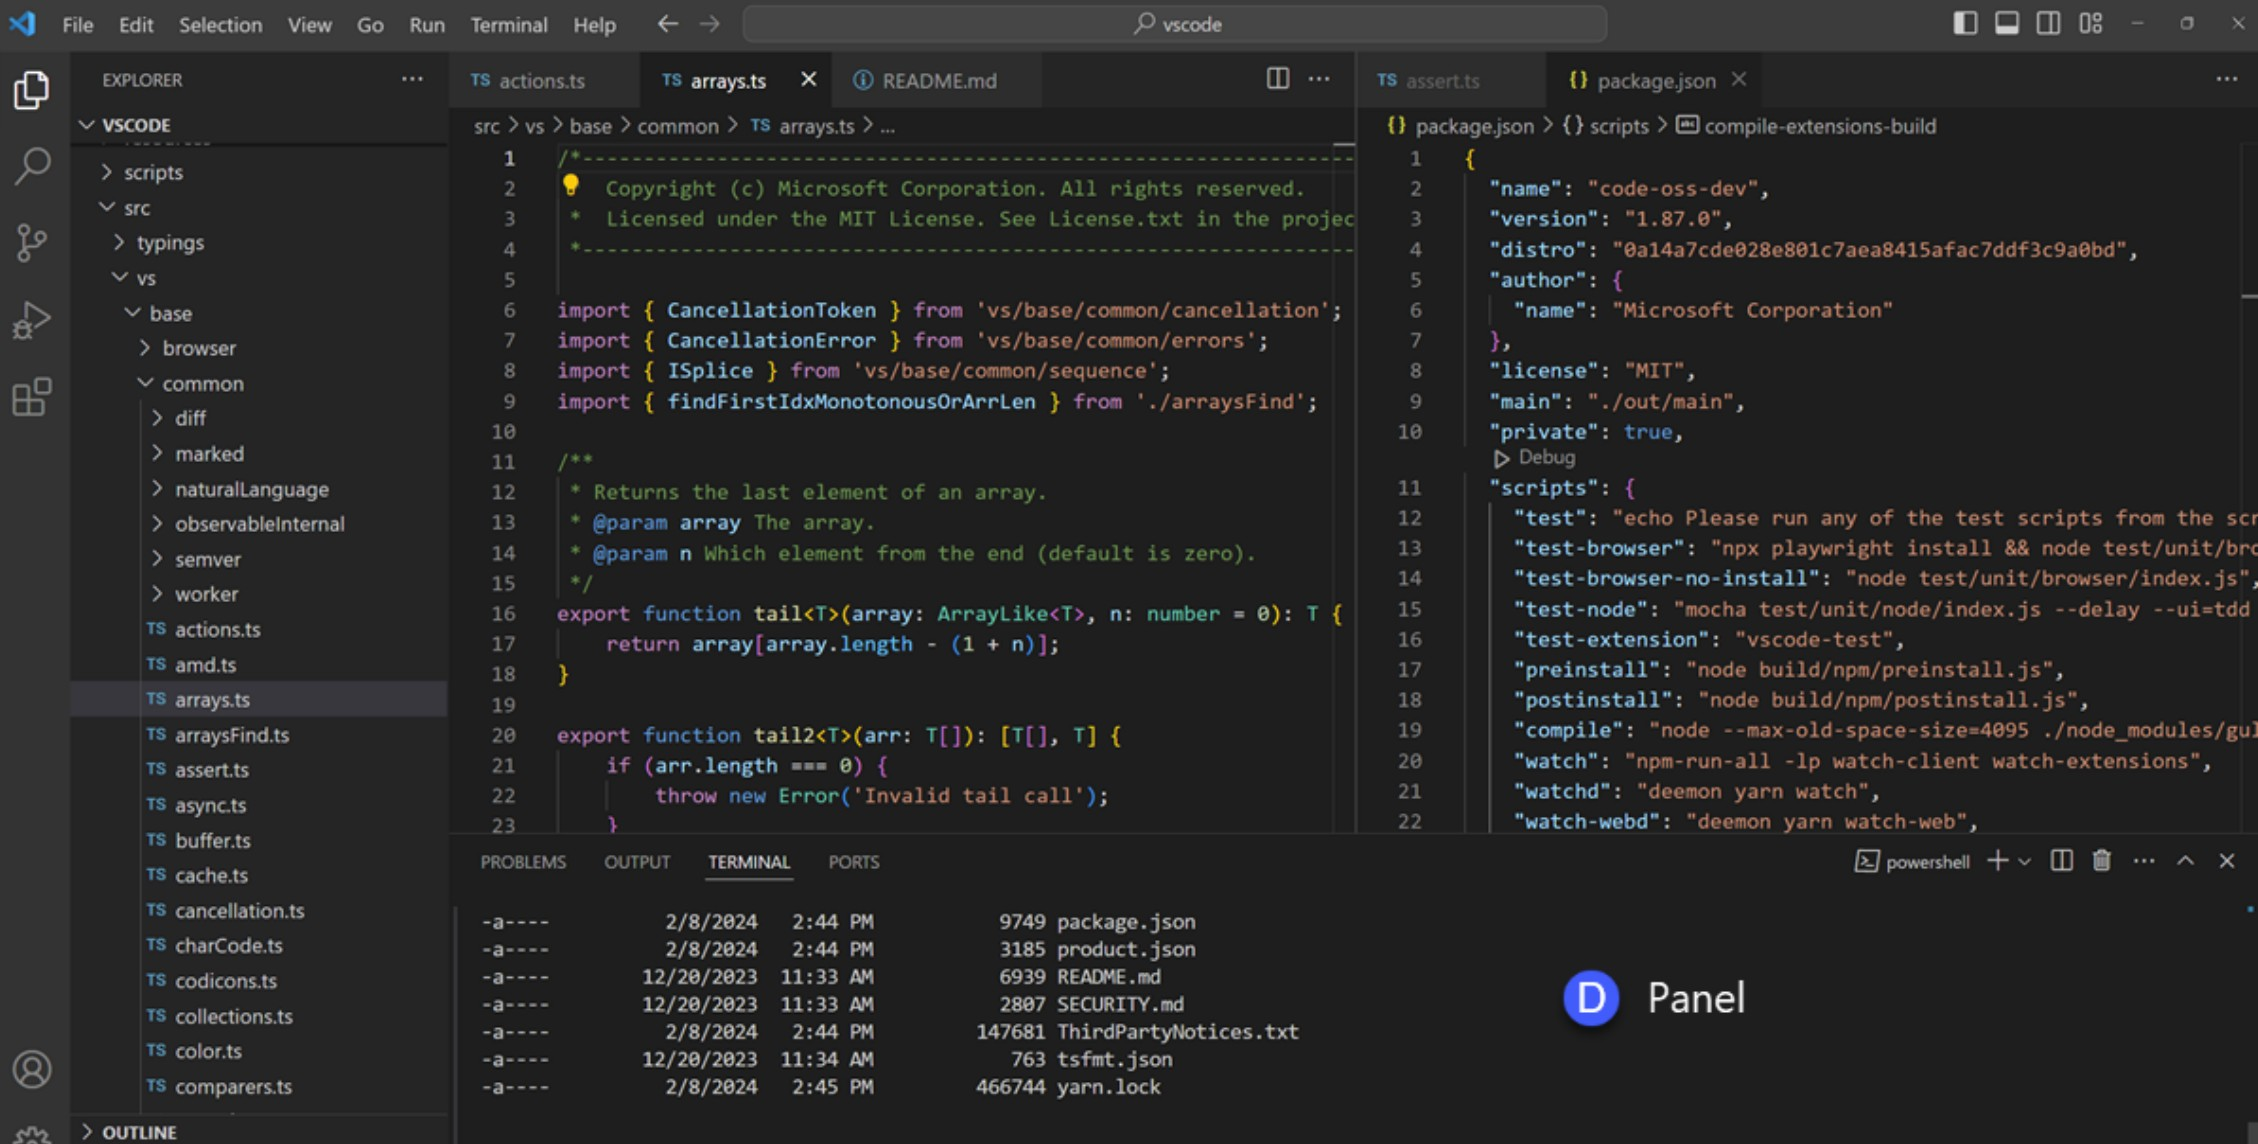Open the Edit menu
Image resolution: width=2258 pixels, height=1144 pixels.
pos(135,25)
